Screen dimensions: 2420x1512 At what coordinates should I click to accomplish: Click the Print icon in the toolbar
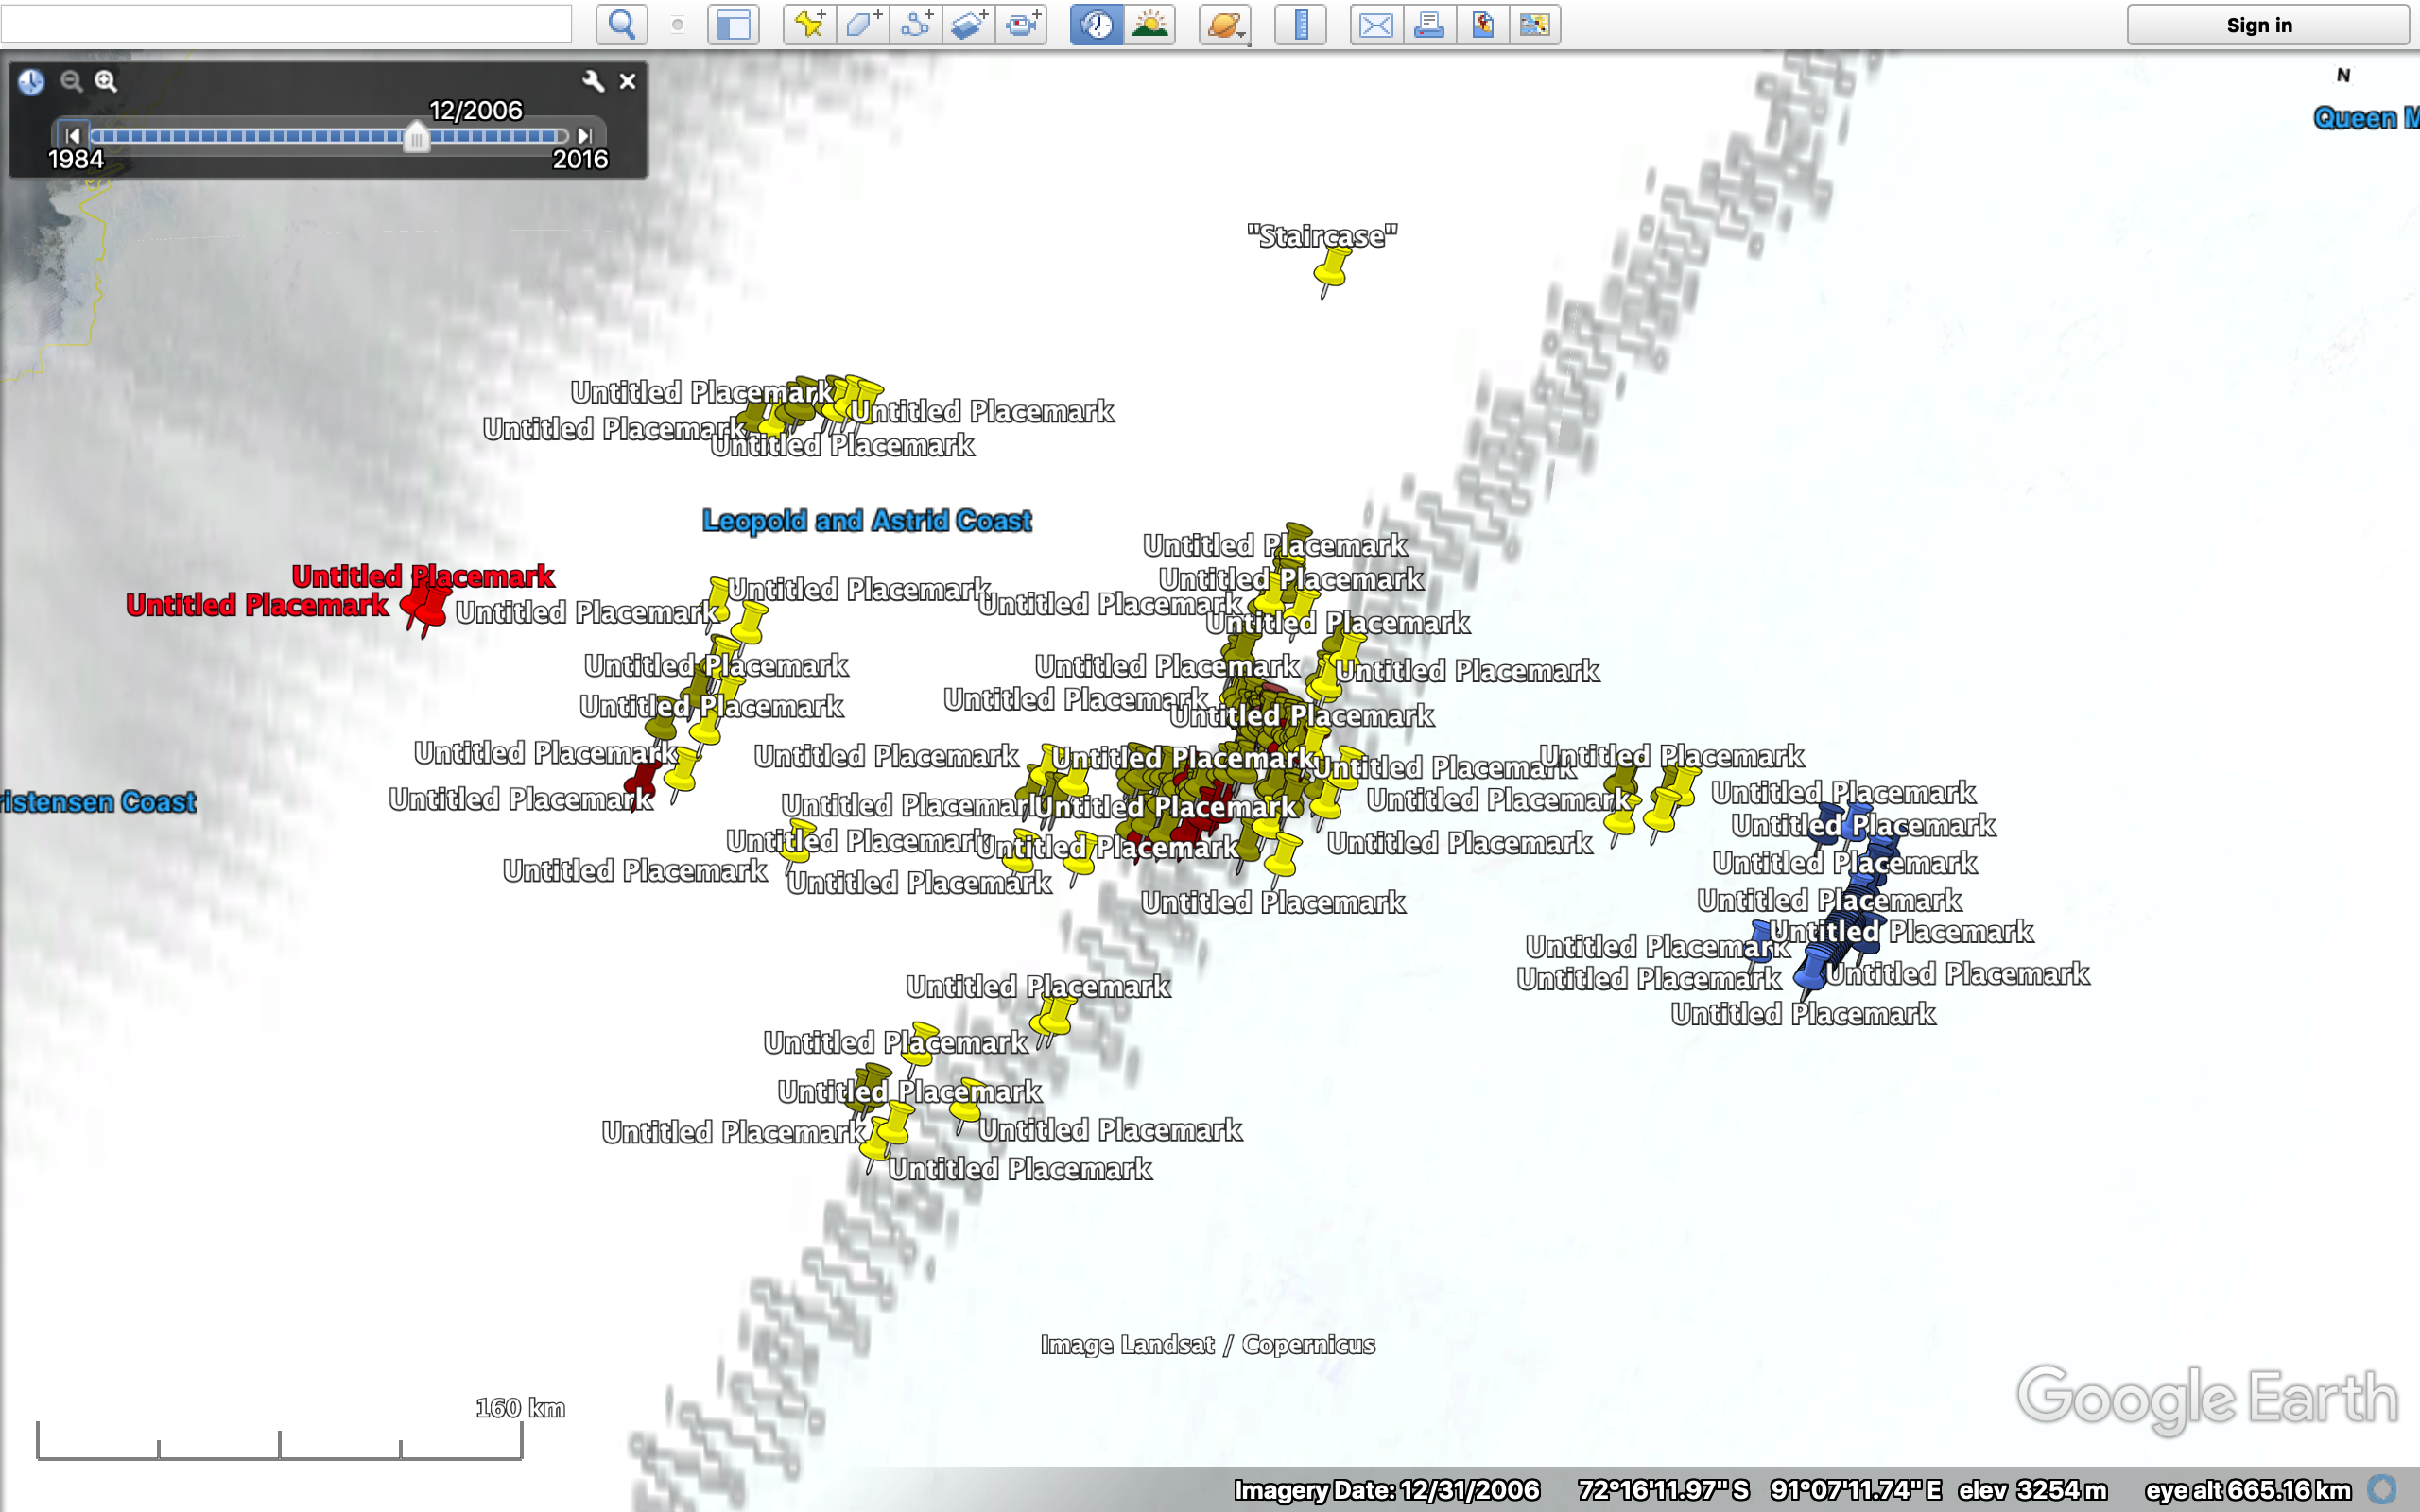pyautogui.click(x=1429, y=24)
